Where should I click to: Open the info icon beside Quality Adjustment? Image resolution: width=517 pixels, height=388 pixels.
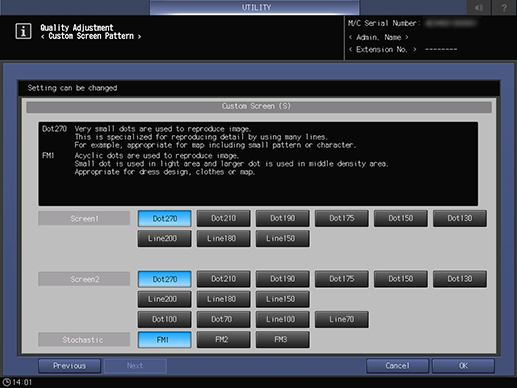click(x=23, y=31)
